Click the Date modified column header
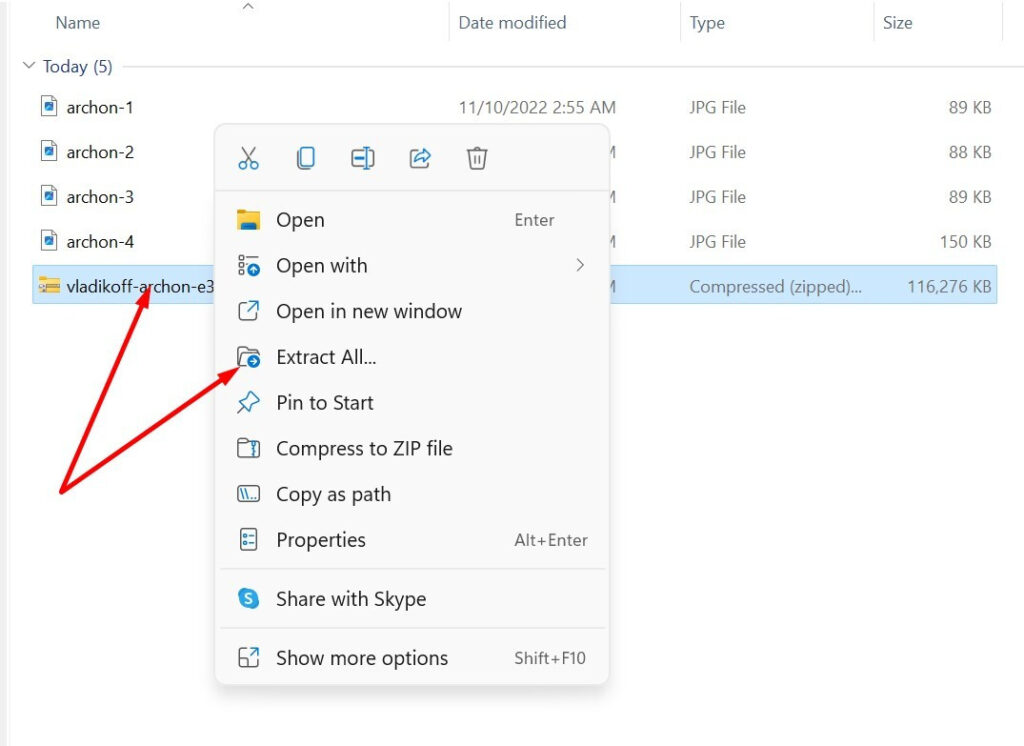Viewport: 1024px width, 746px height. (512, 22)
